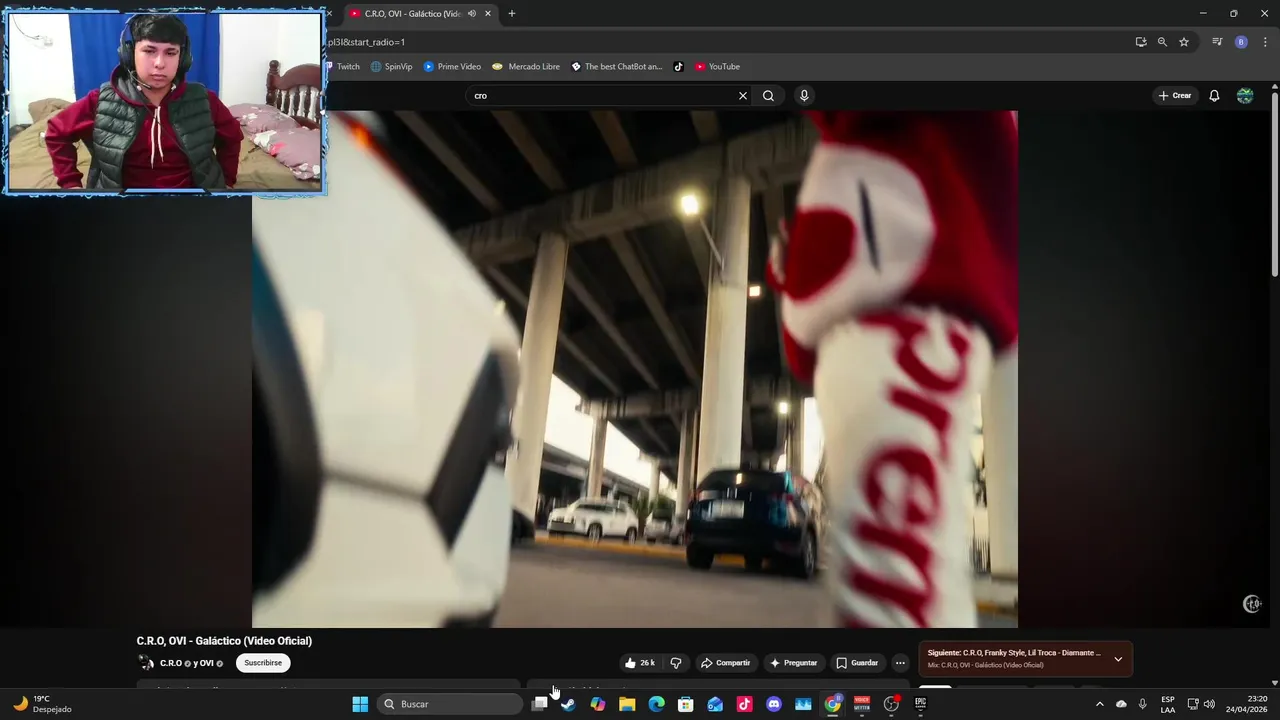Change ESP LAA input language

pos(1168,704)
